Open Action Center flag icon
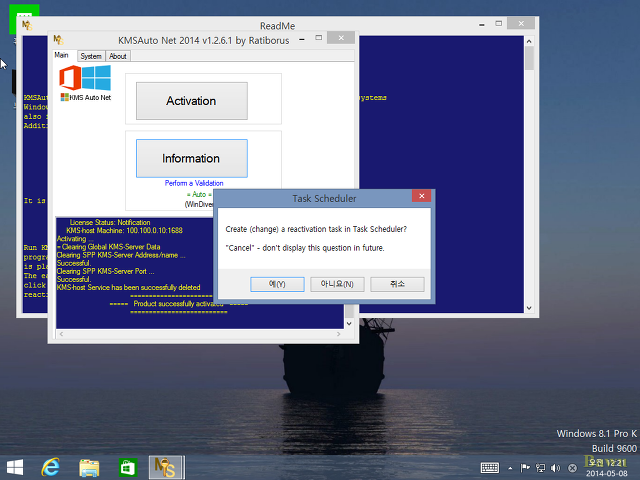Image resolution: width=640 pixels, height=480 pixels. click(525, 468)
